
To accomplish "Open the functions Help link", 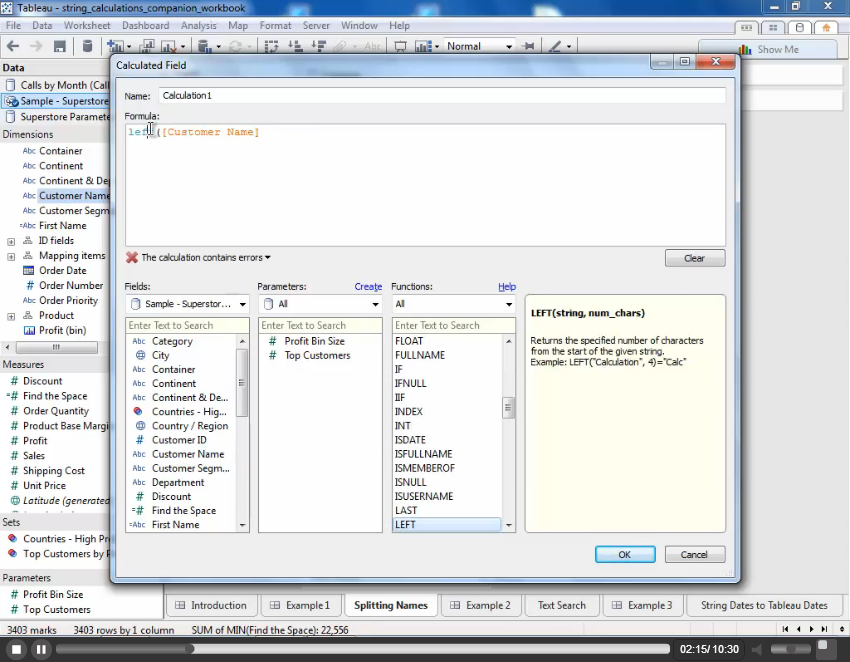I will tap(507, 287).
